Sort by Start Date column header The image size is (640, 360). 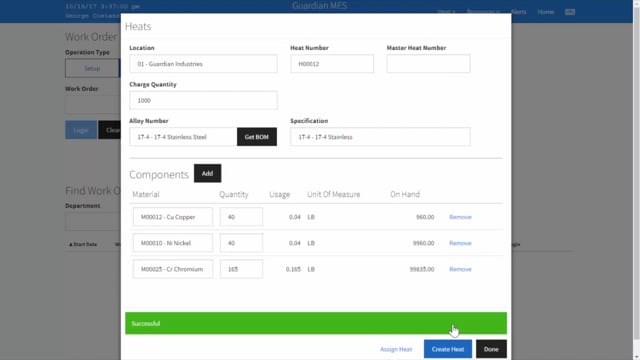tap(83, 244)
